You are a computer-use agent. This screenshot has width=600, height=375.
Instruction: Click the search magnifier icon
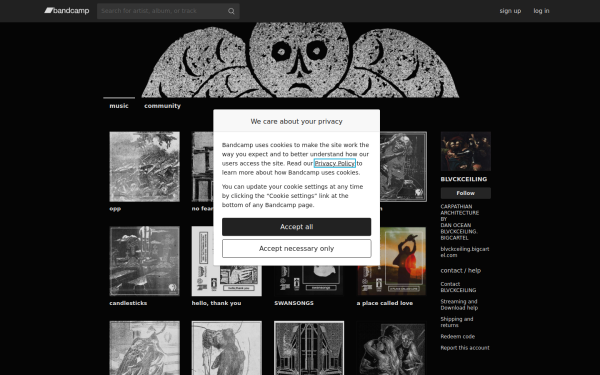pyautogui.click(x=231, y=11)
